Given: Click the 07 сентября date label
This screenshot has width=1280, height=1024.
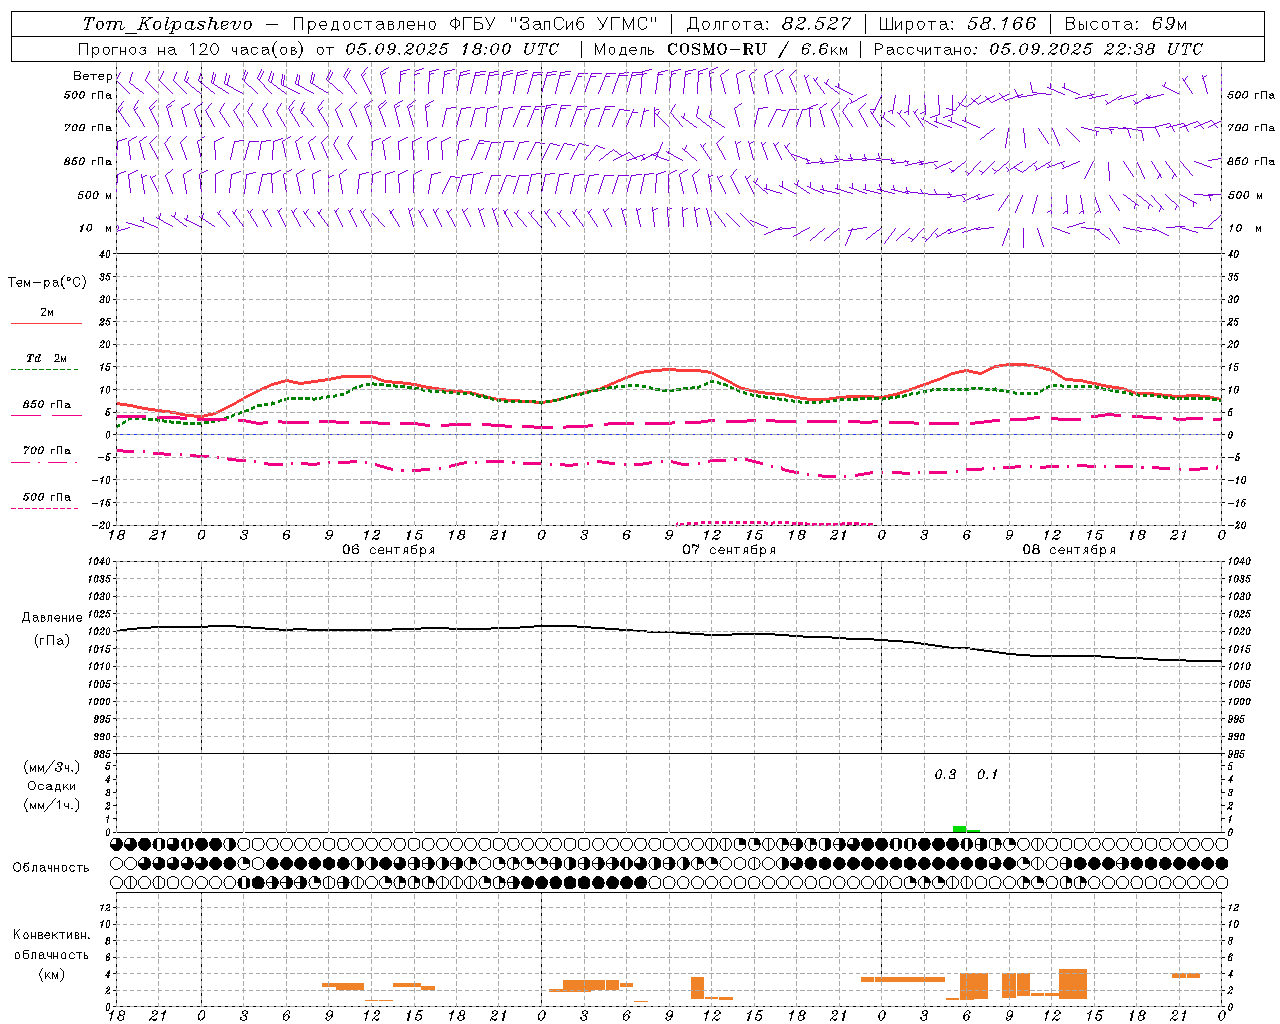Looking at the screenshot, I should click(729, 550).
